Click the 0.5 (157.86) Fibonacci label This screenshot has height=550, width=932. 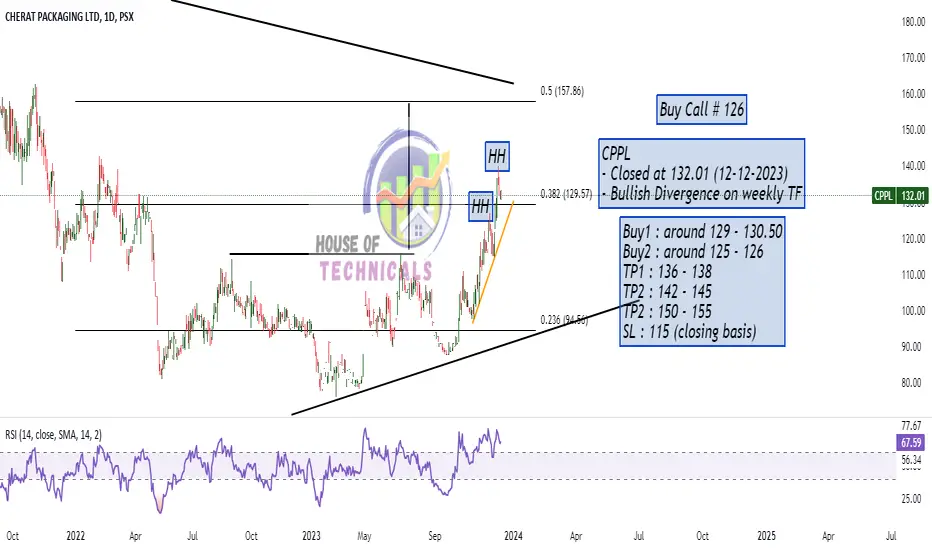tap(562, 91)
